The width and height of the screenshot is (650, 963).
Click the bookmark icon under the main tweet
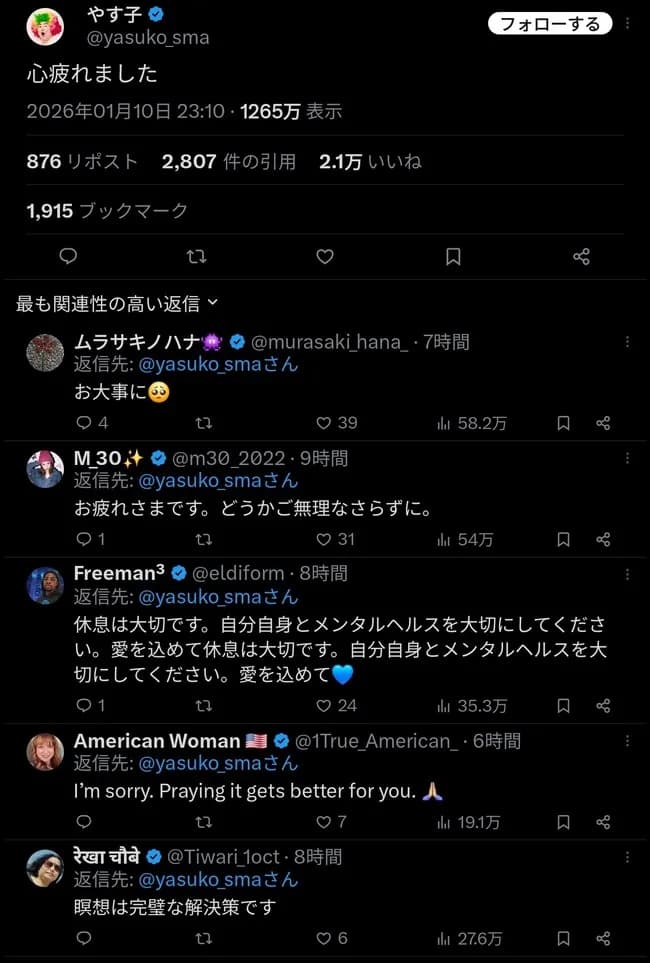(x=452, y=257)
